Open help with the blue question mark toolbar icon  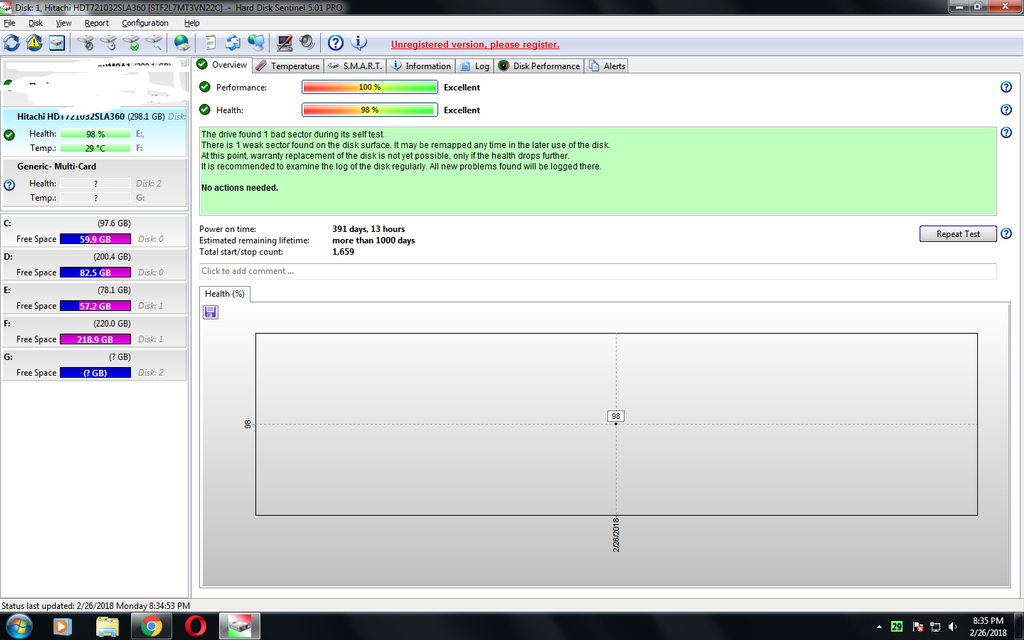tap(336, 43)
